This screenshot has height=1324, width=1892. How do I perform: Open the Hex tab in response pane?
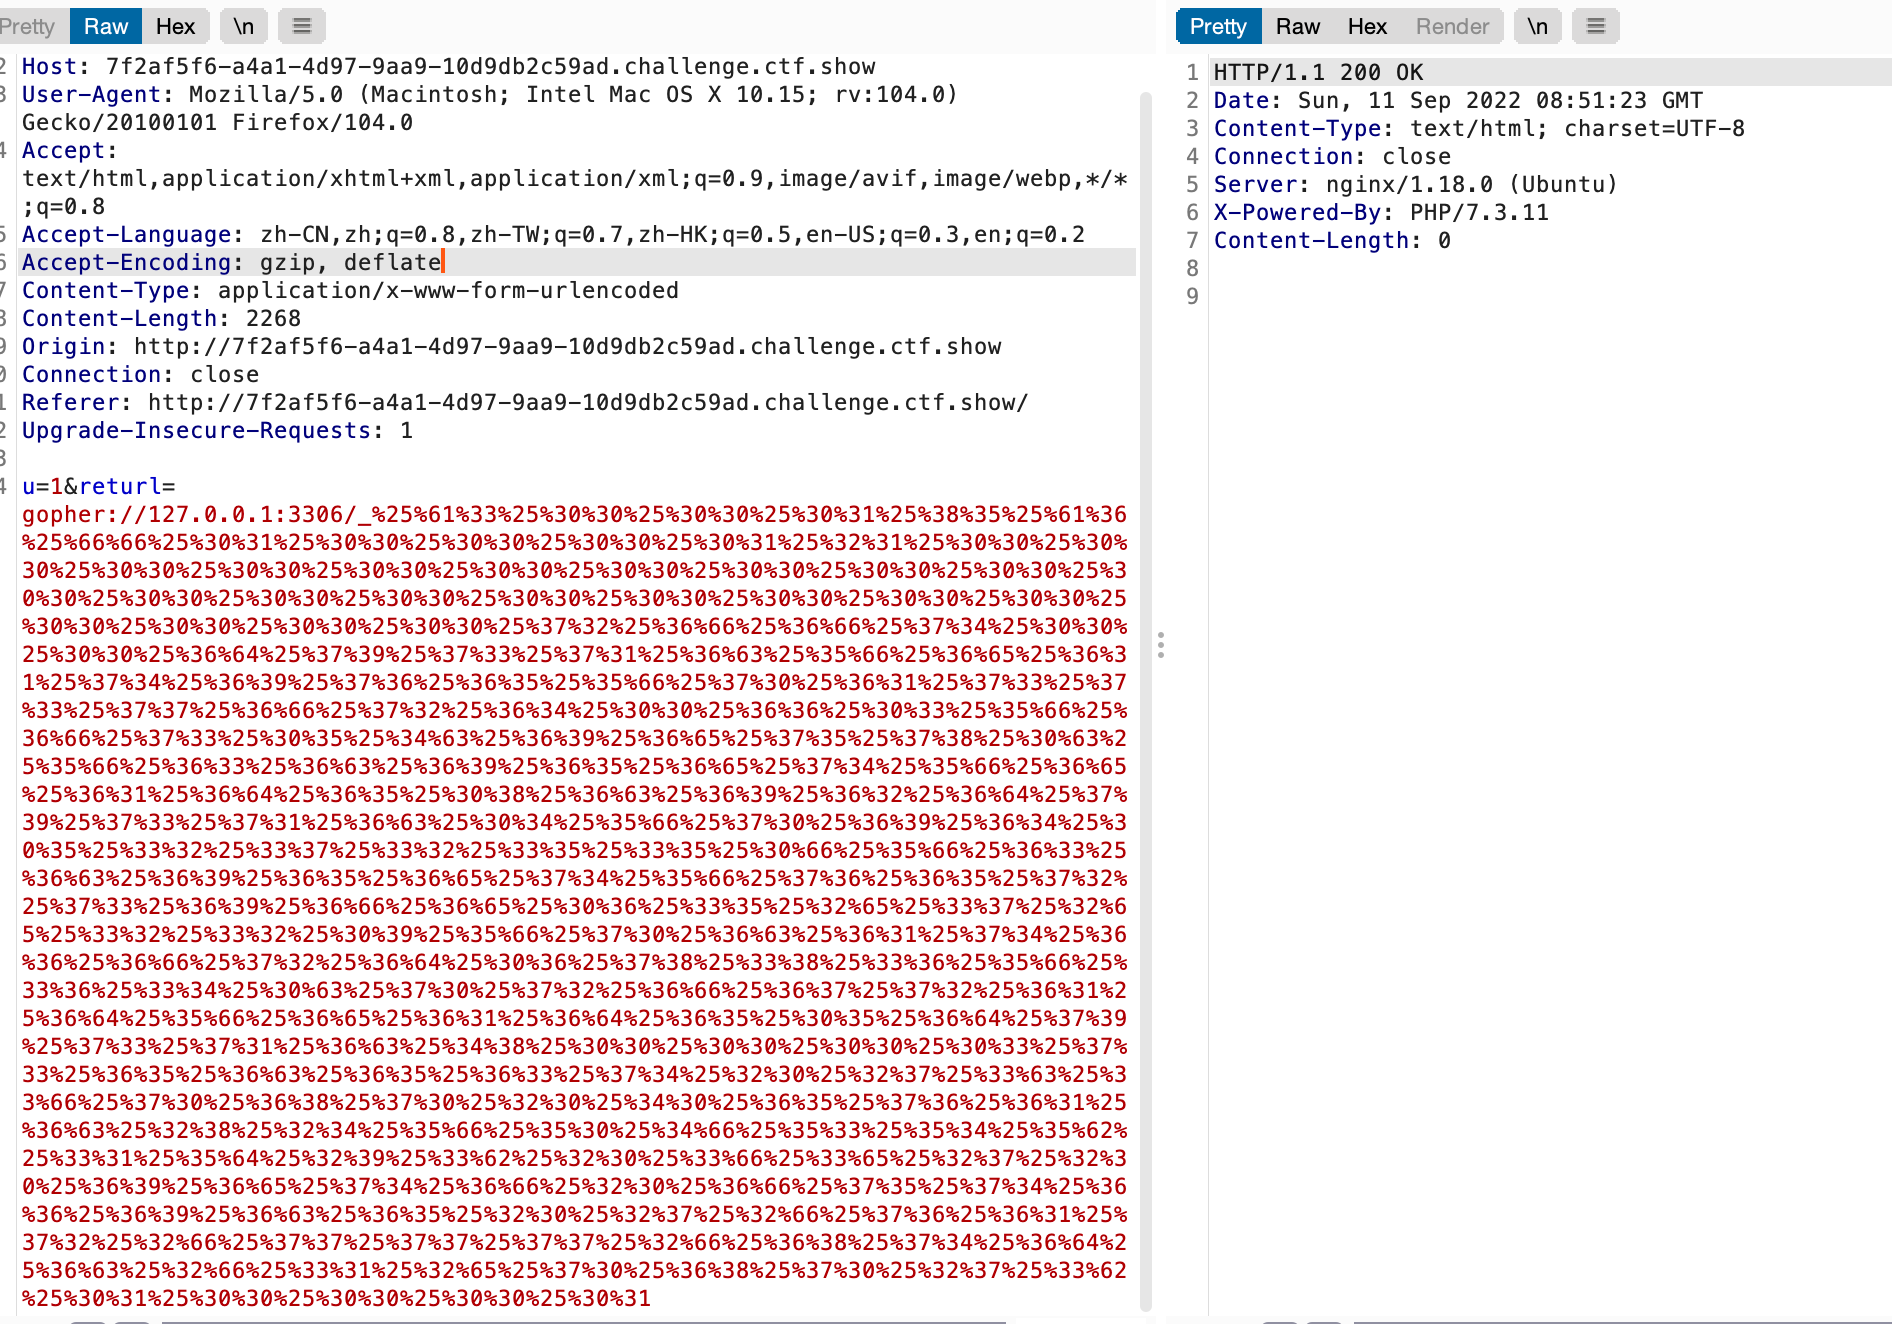1367,27
